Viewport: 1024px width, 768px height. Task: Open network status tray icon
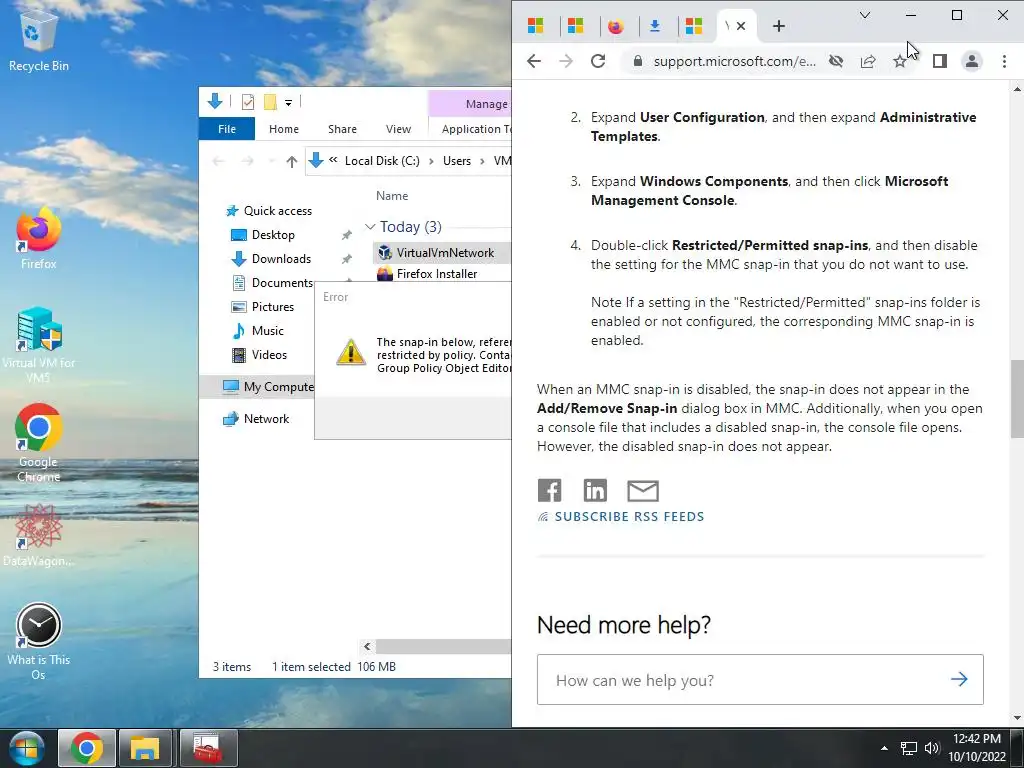click(908, 748)
